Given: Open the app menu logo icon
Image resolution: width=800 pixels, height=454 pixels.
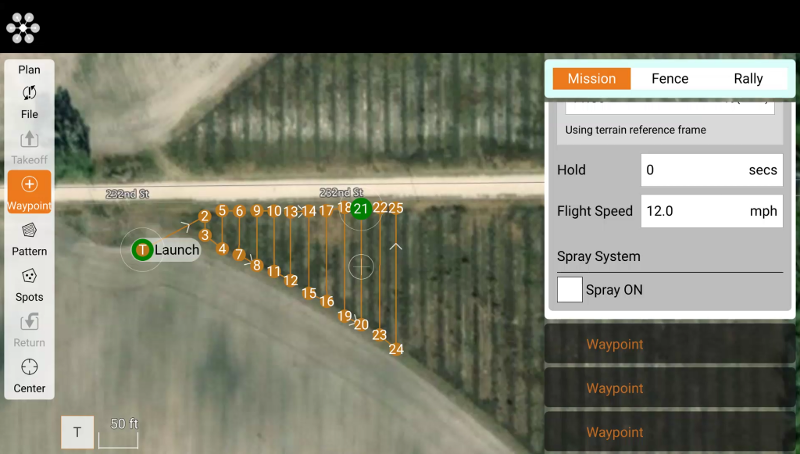Looking at the screenshot, I should 23,28.
